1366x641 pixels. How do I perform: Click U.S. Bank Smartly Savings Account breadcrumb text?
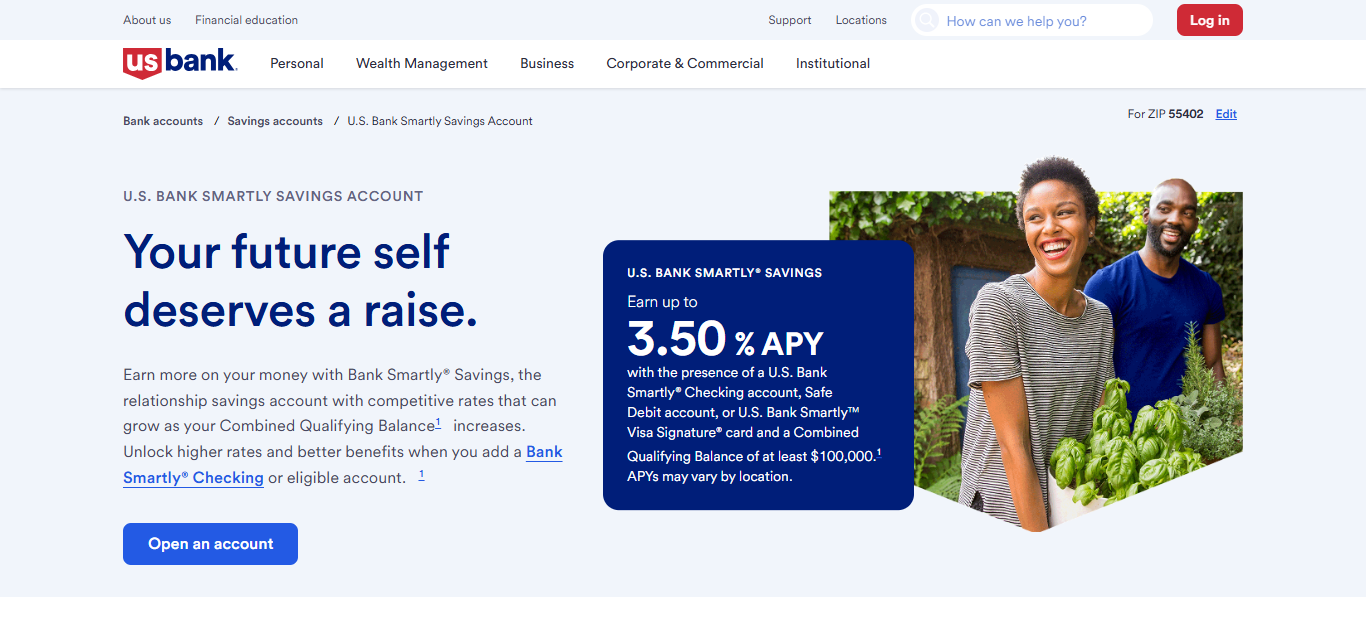(x=440, y=121)
